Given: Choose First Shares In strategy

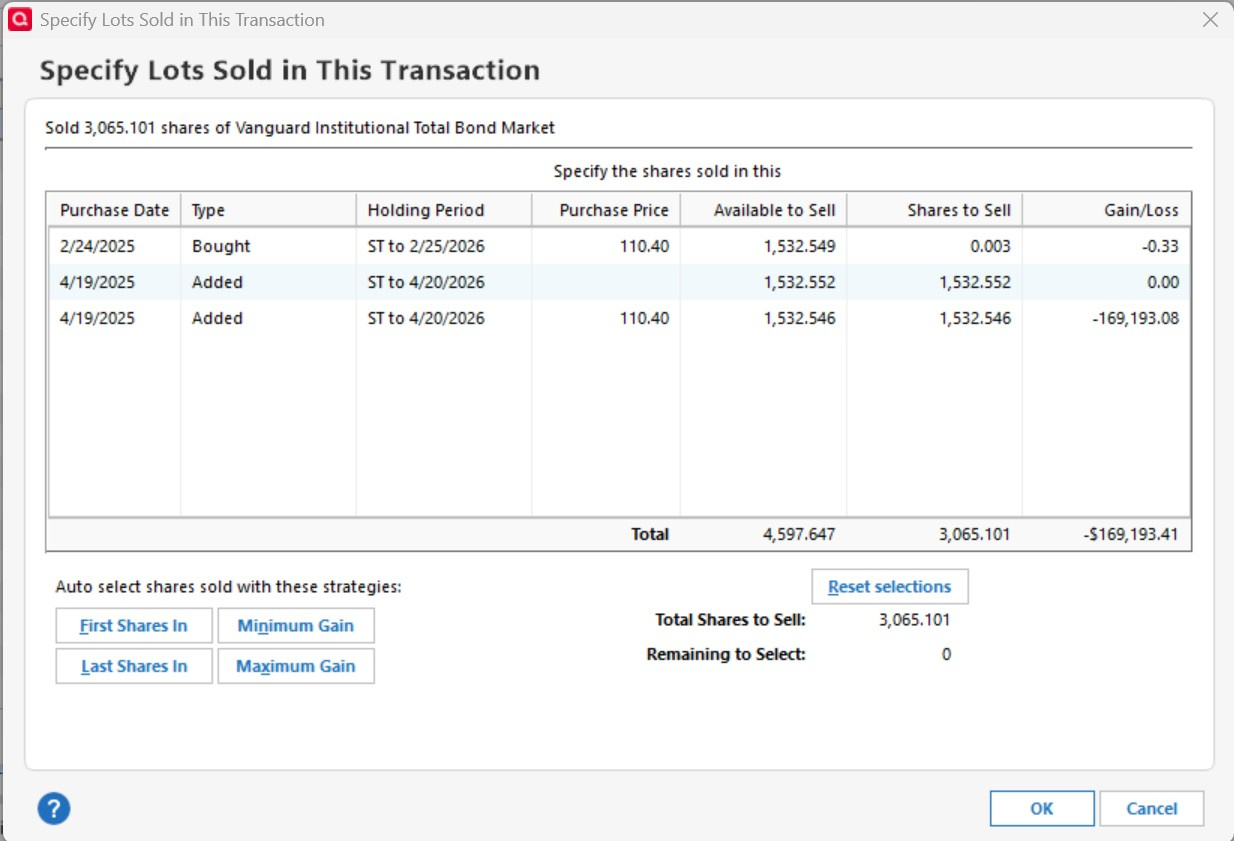Looking at the screenshot, I should (x=134, y=626).
